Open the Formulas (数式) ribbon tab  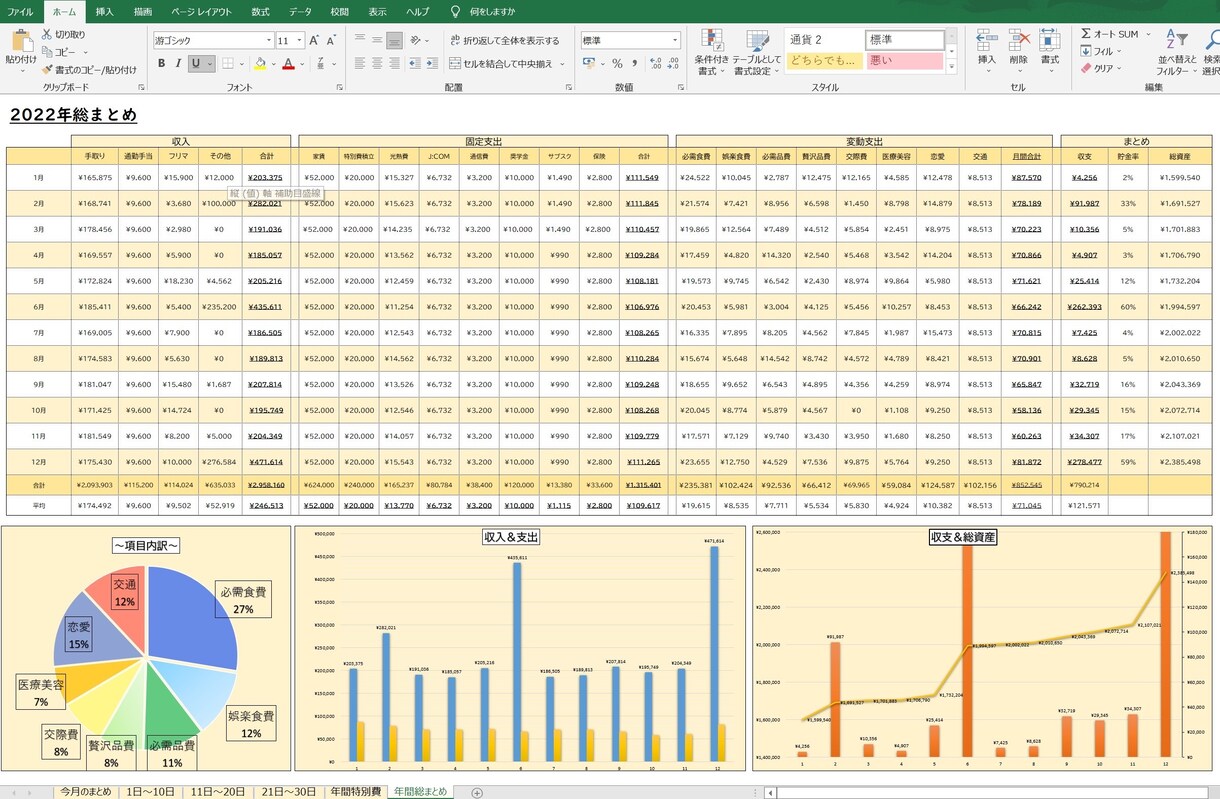(260, 12)
